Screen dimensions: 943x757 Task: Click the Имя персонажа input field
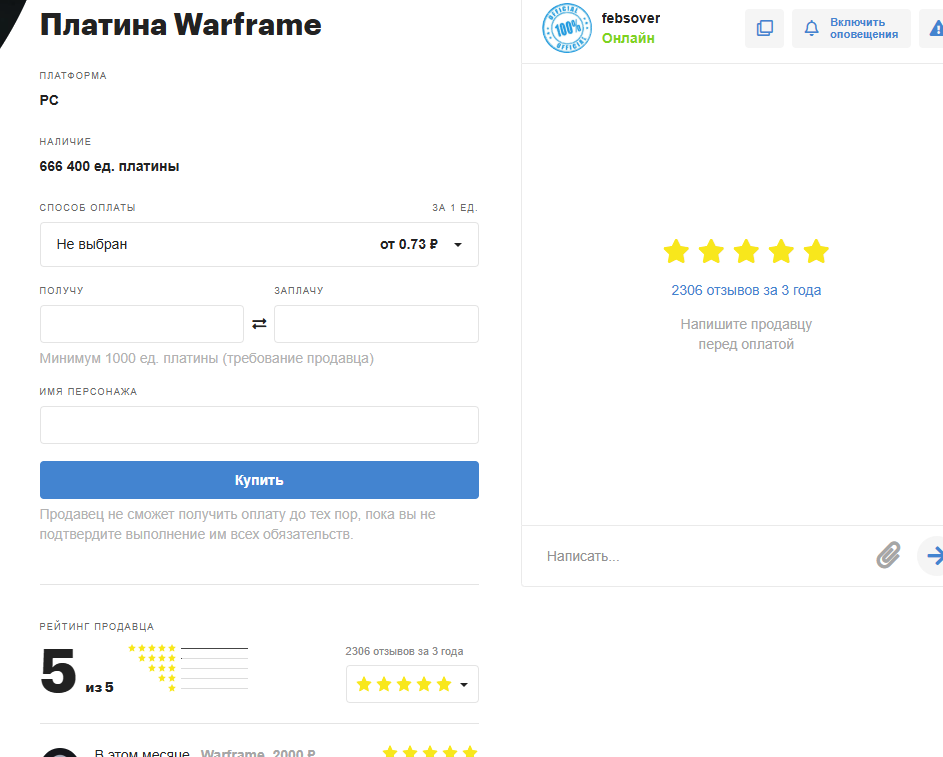(x=259, y=424)
